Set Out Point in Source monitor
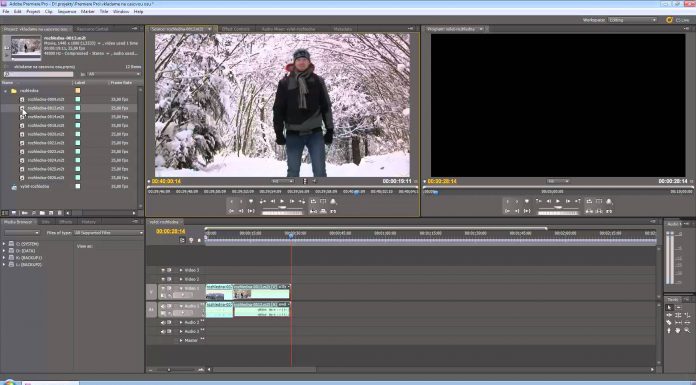The width and height of the screenshot is (696, 385). click(x=241, y=201)
